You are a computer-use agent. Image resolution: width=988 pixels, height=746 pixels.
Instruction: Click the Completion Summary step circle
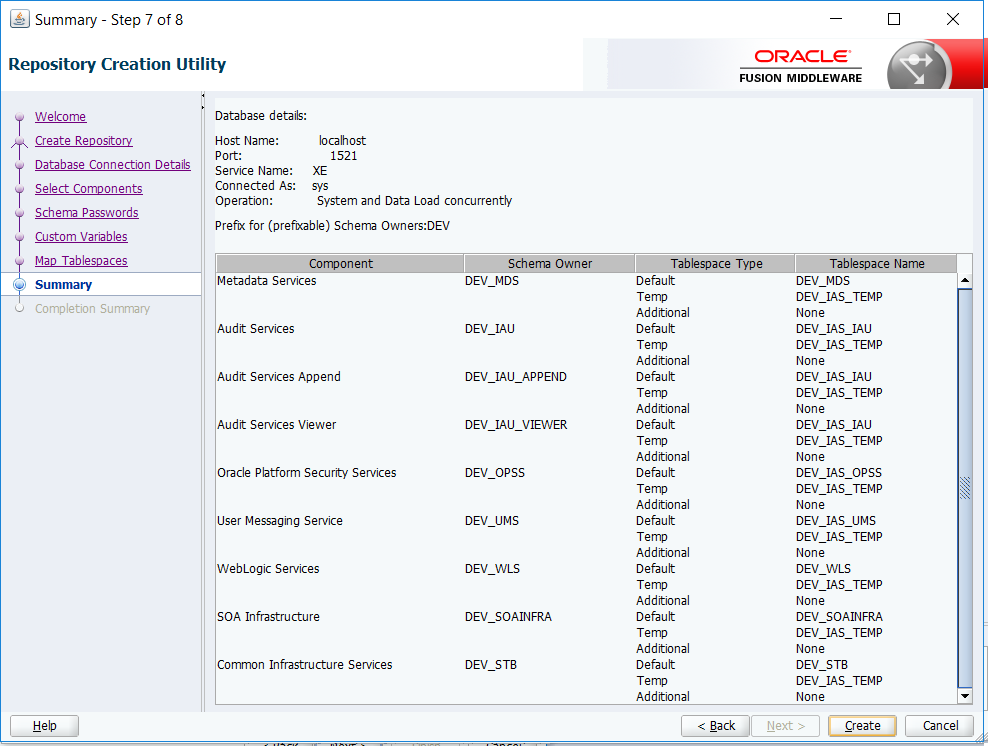click(19, 308)
